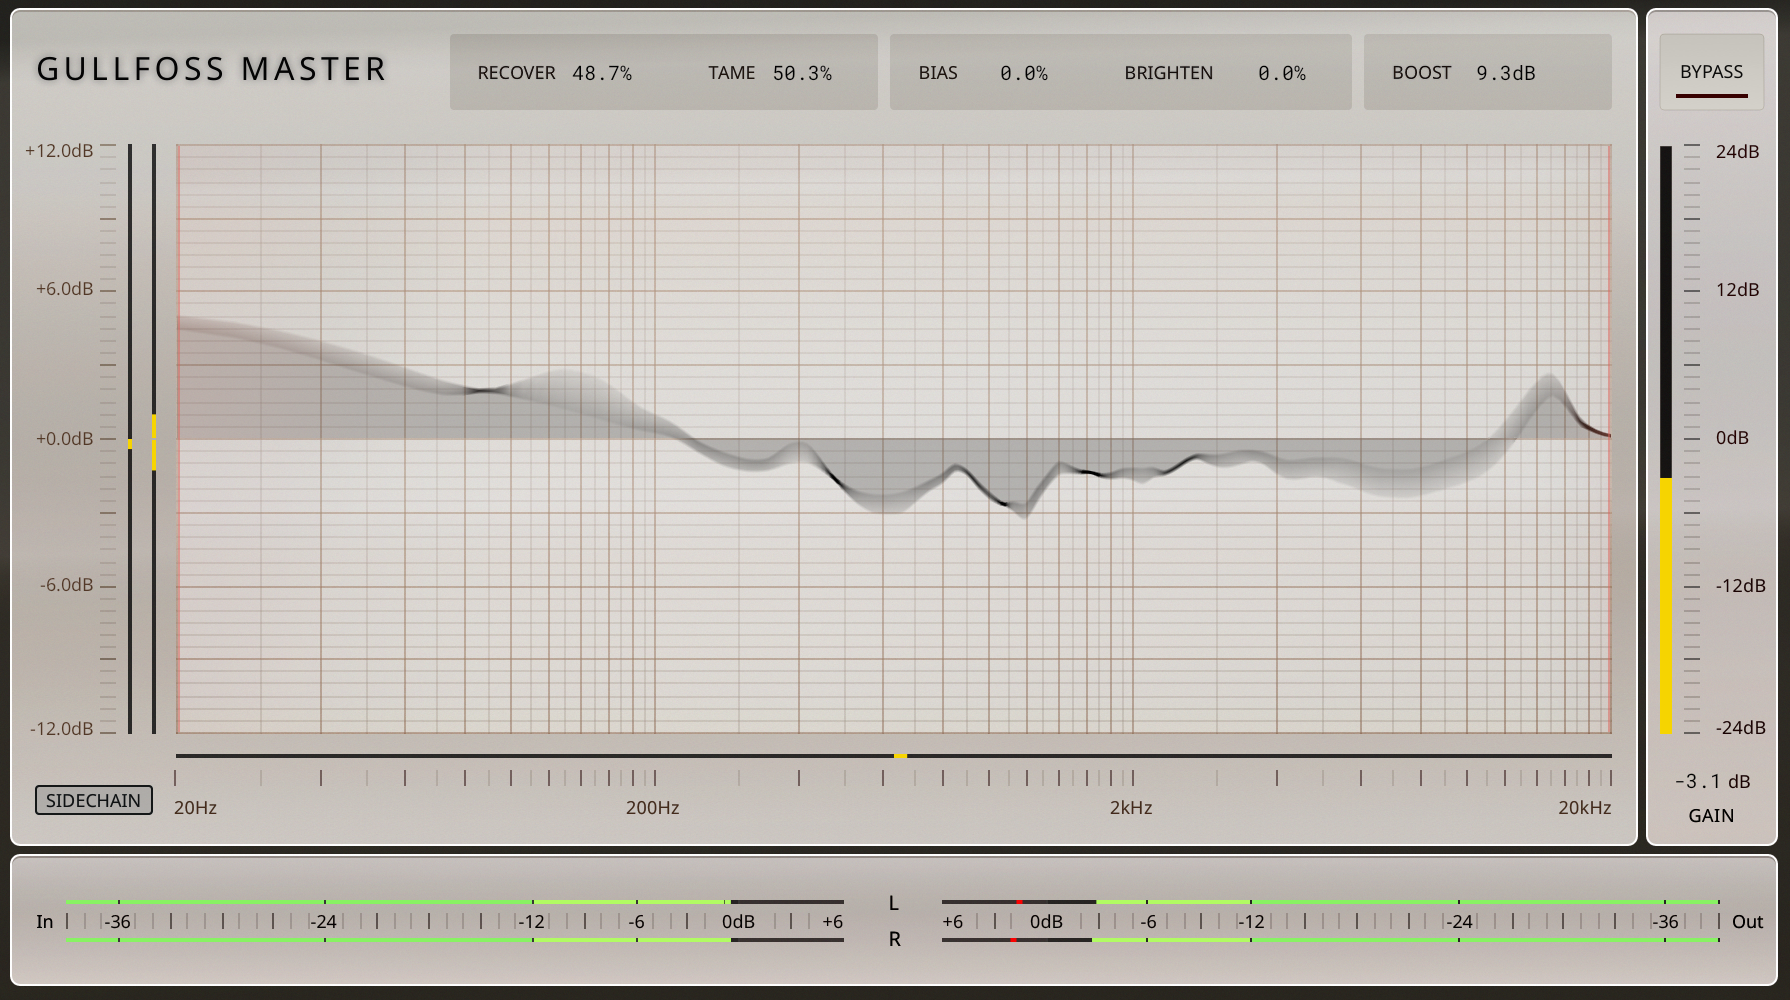Viewport: 1790px width, 1000px height.
Task: Click the input meter 0dB label
Action: coord(738,922)
